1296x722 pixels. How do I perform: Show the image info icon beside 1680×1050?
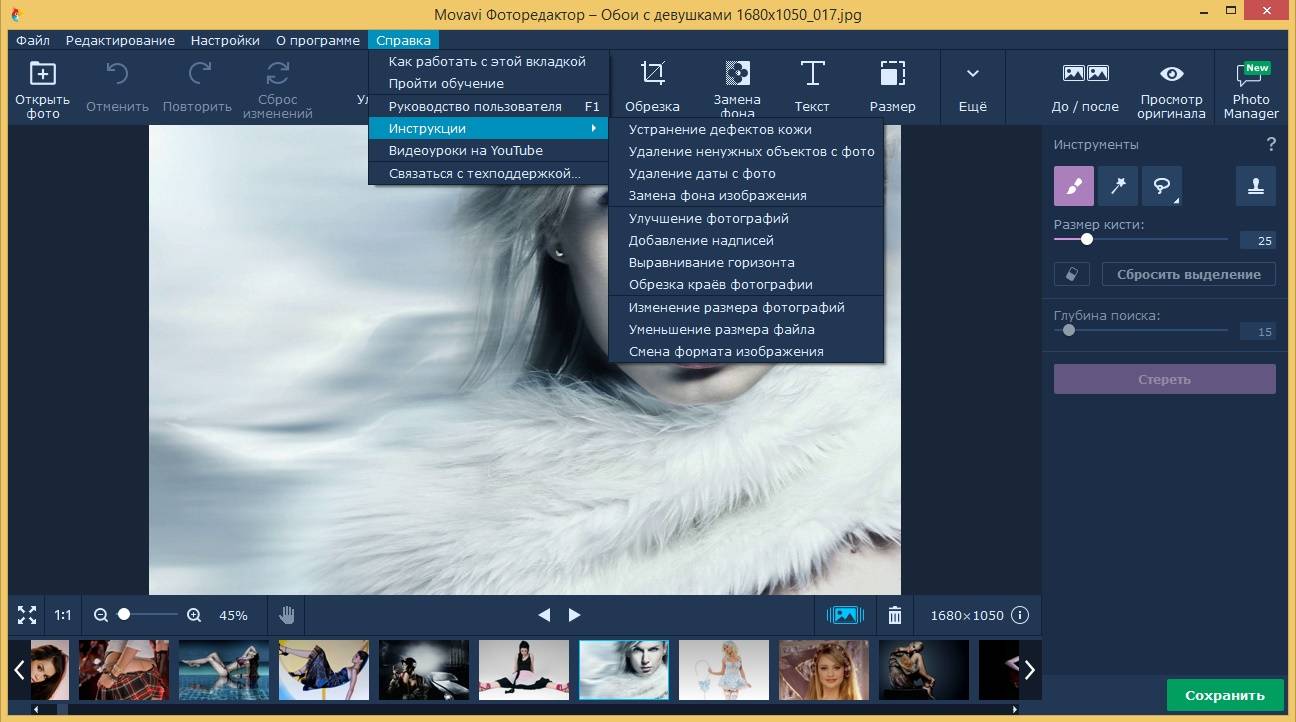[1020, 615]
